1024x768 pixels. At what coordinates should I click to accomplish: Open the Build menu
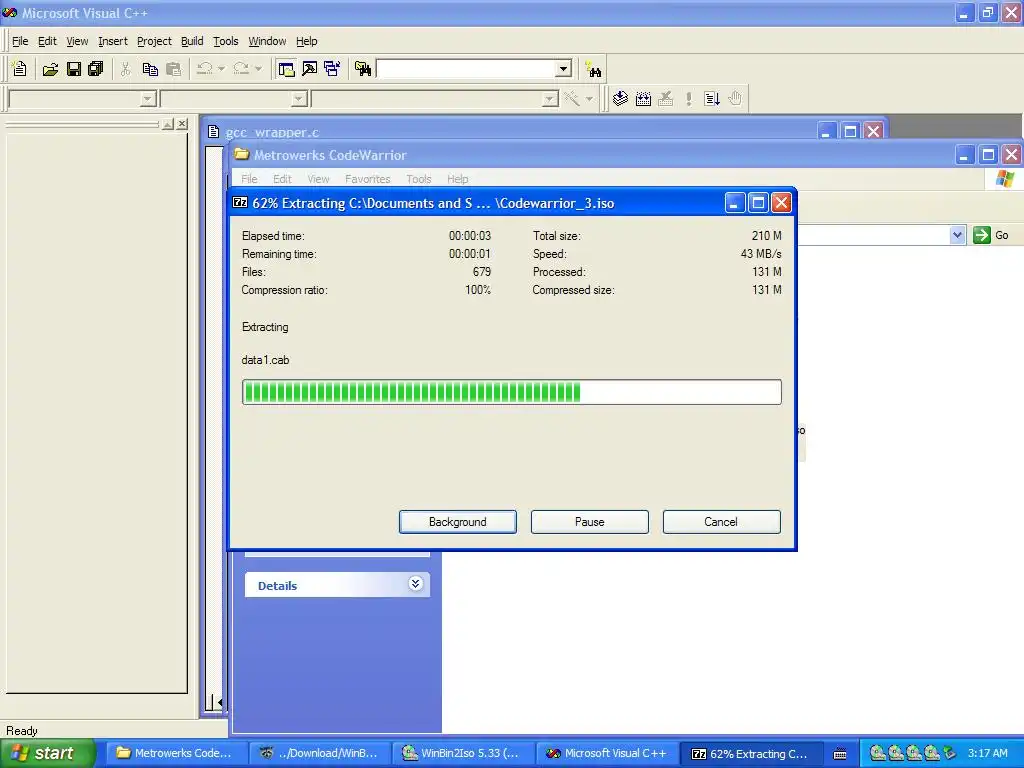pyautogui.click(x=192, y=41)
